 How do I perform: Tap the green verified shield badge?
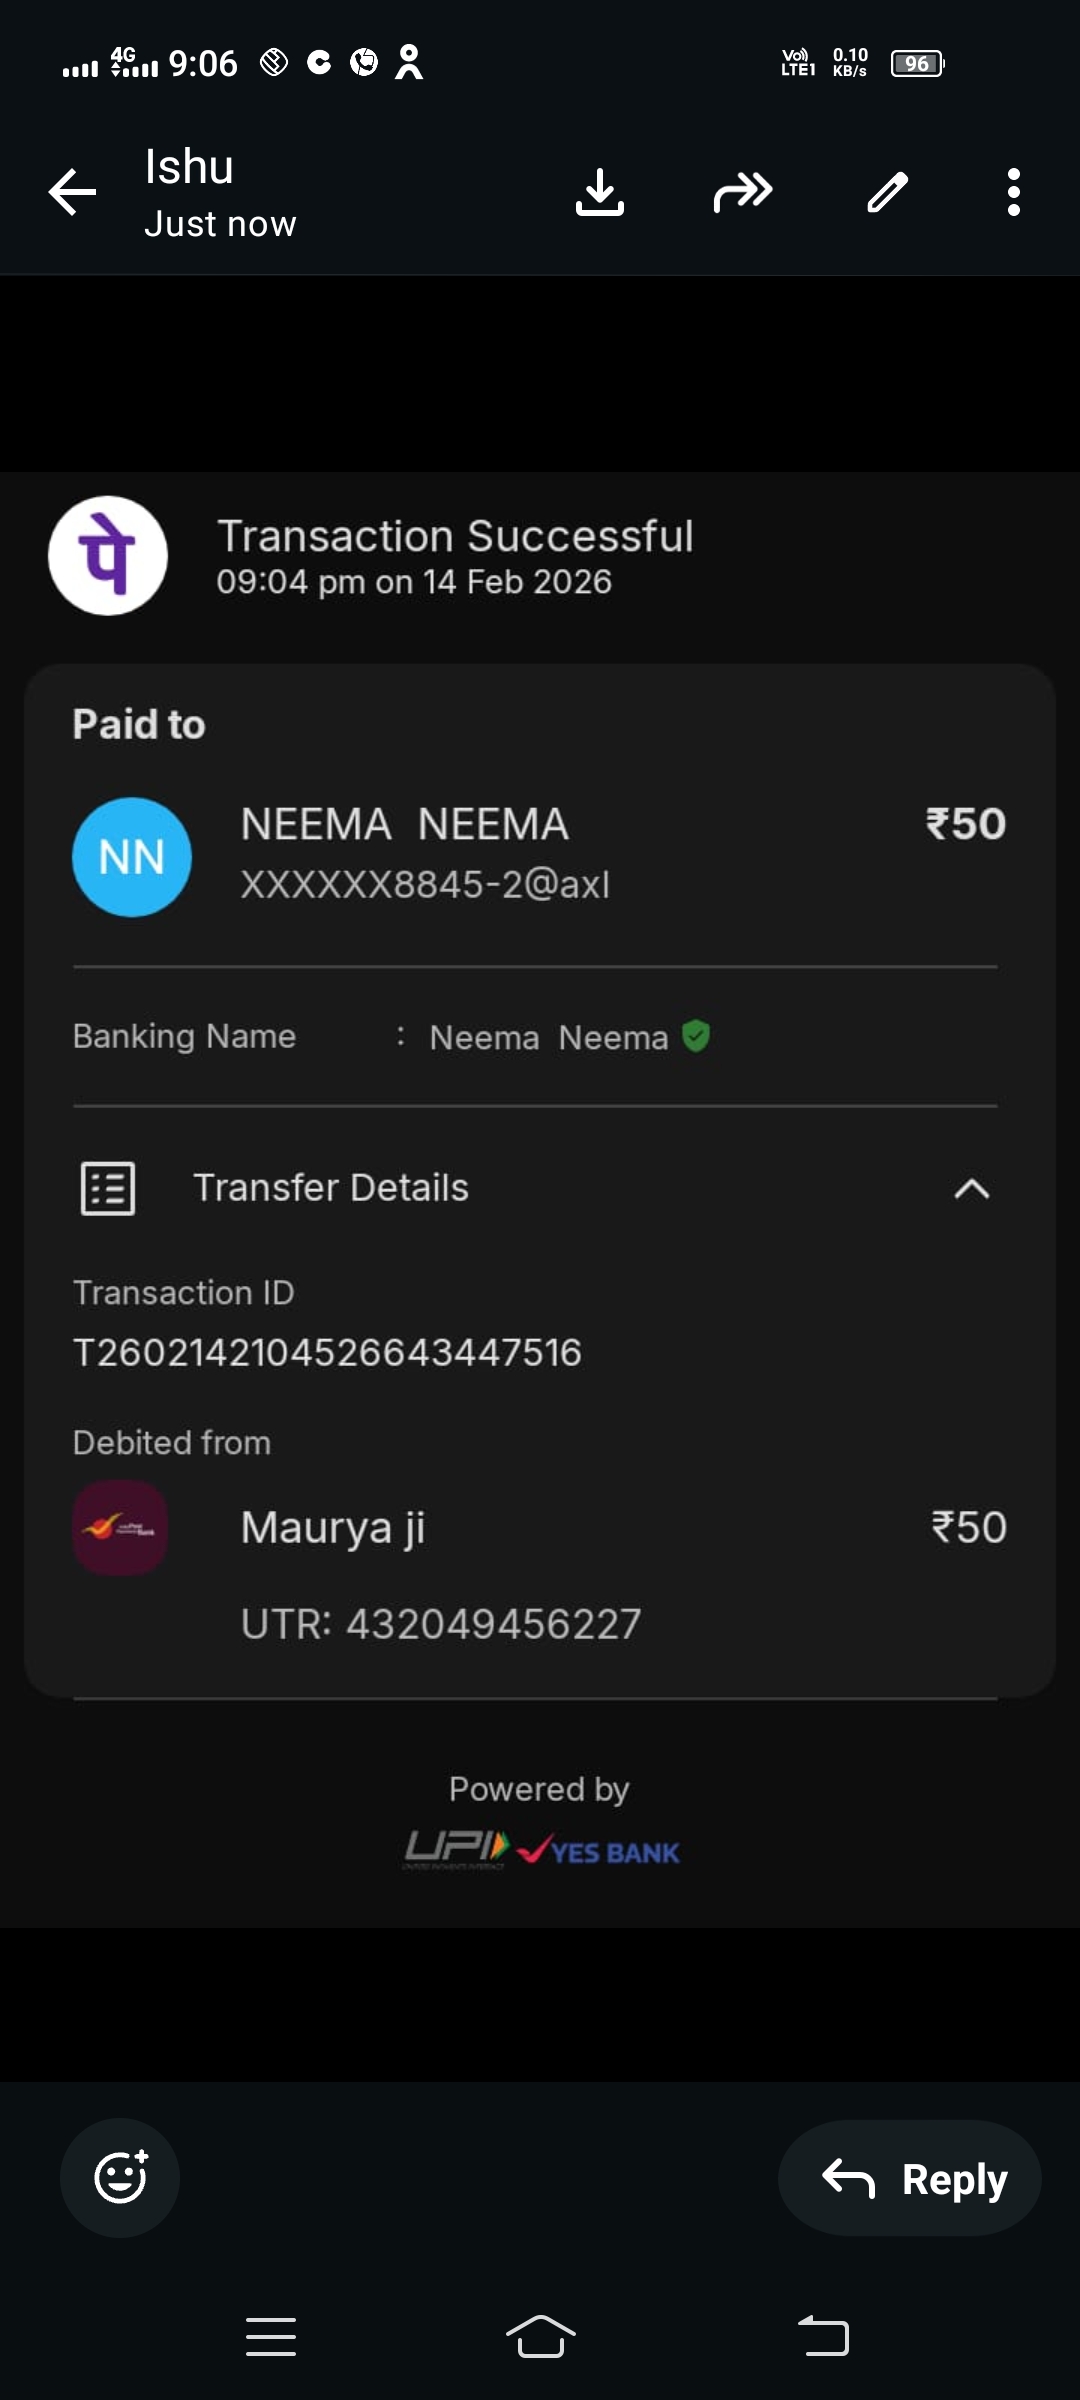(x=696, y=1036)
